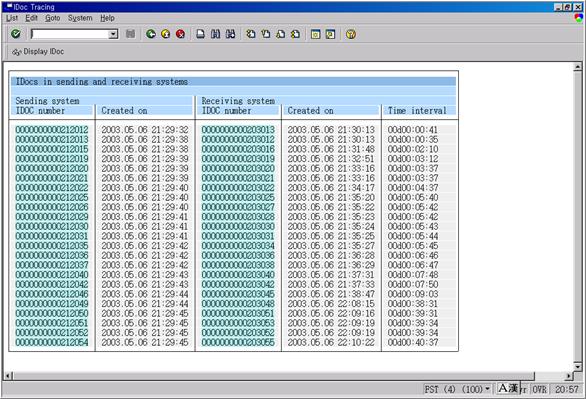The height and width of the screenshot is (399, 586).
Task: Click the red Cancel icon
Action: 180,34
